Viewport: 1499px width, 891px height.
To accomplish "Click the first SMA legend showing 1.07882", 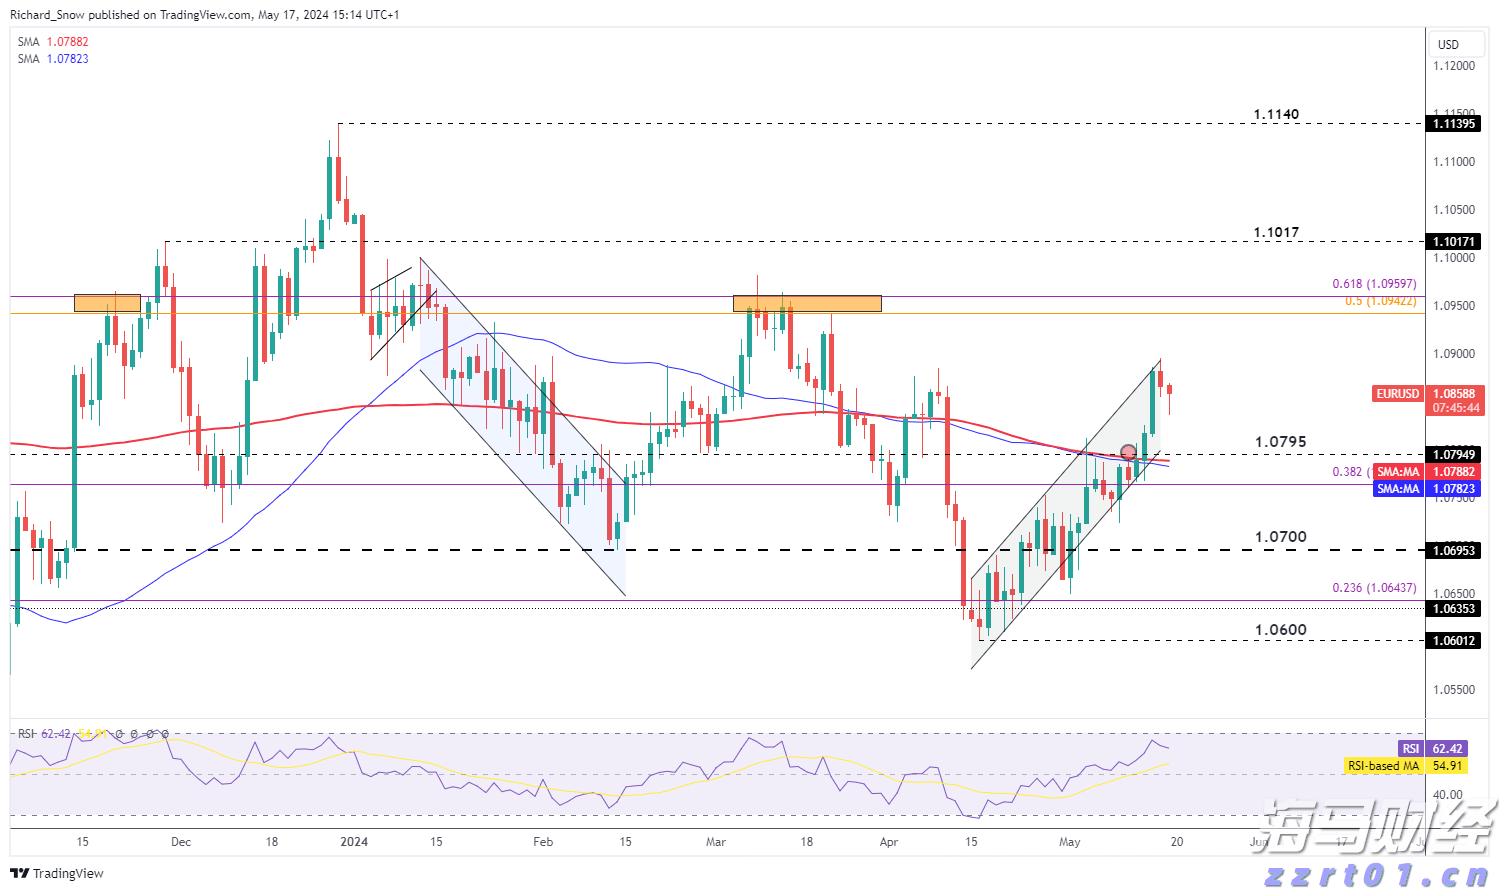I will (x=53, y=42).
